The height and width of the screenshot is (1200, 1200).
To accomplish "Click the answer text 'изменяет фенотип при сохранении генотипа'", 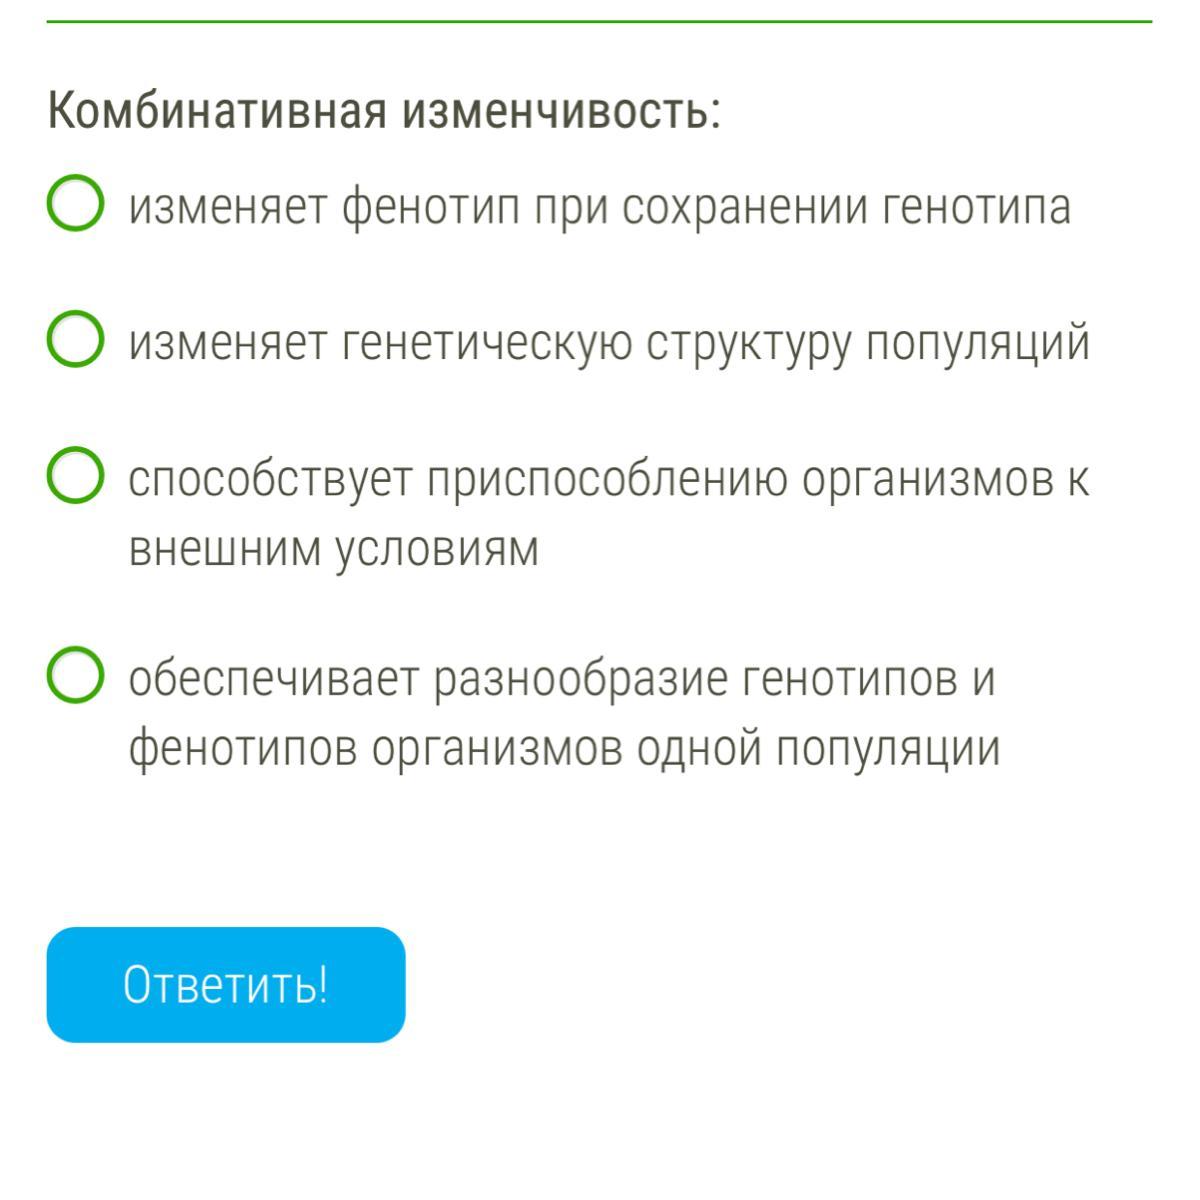I will point(600,208).
